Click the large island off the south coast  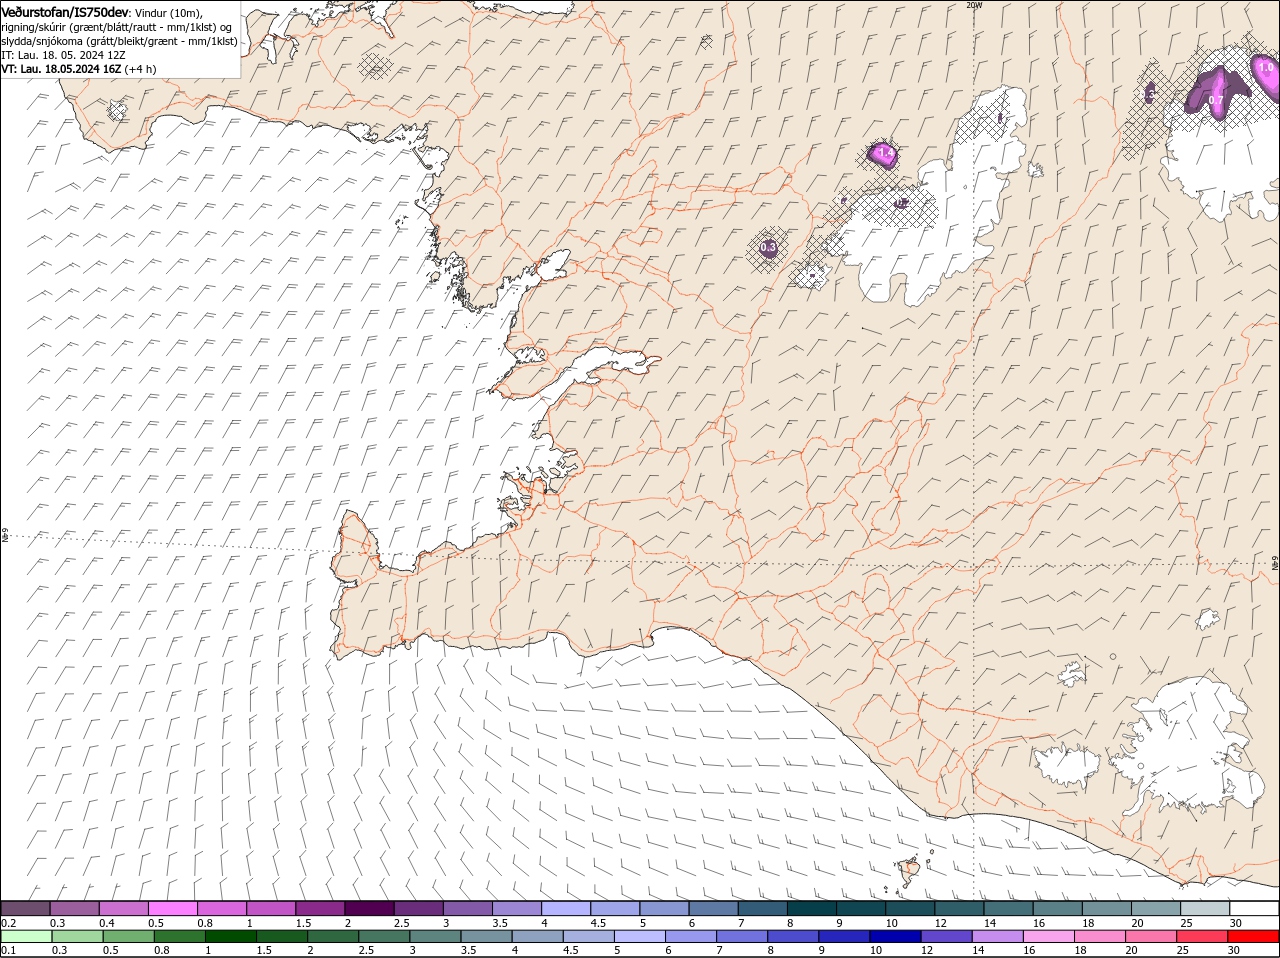(x=909, y=873)
